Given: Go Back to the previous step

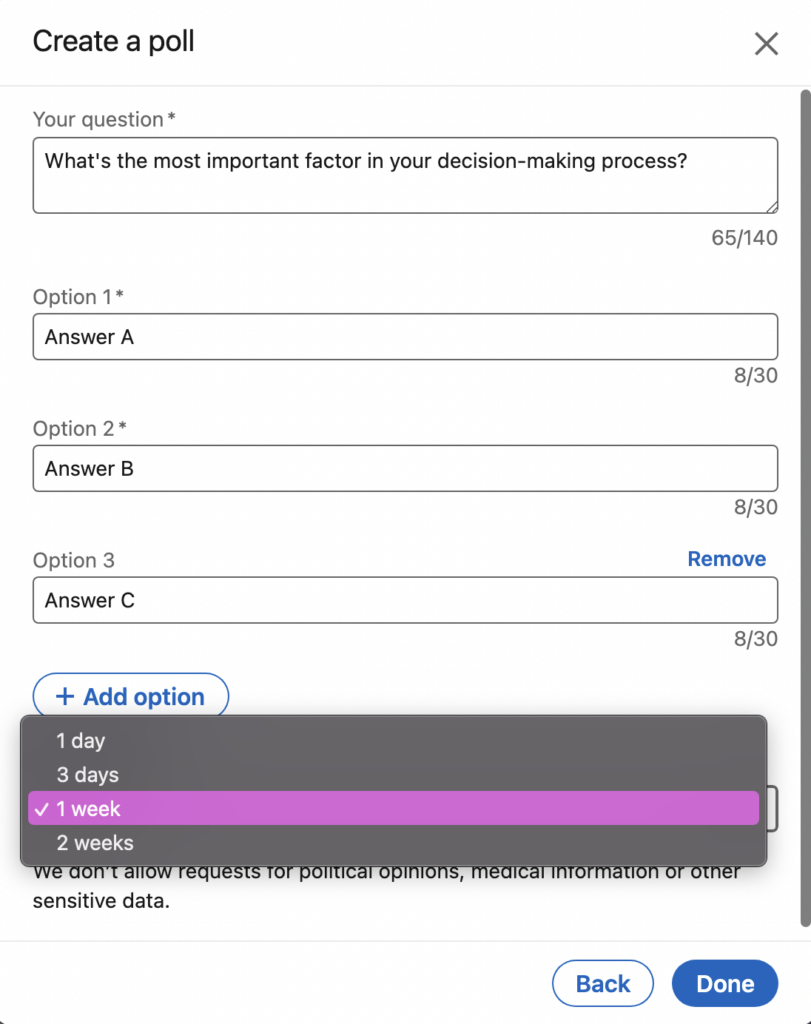Looking at the screenshot, I should point(603,984).
